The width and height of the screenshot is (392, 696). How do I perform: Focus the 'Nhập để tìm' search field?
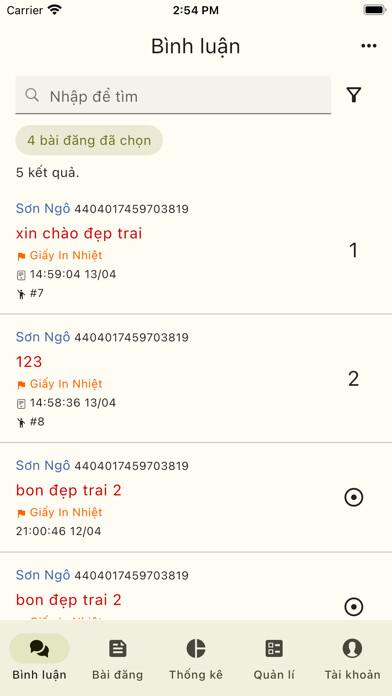point(173,95)
